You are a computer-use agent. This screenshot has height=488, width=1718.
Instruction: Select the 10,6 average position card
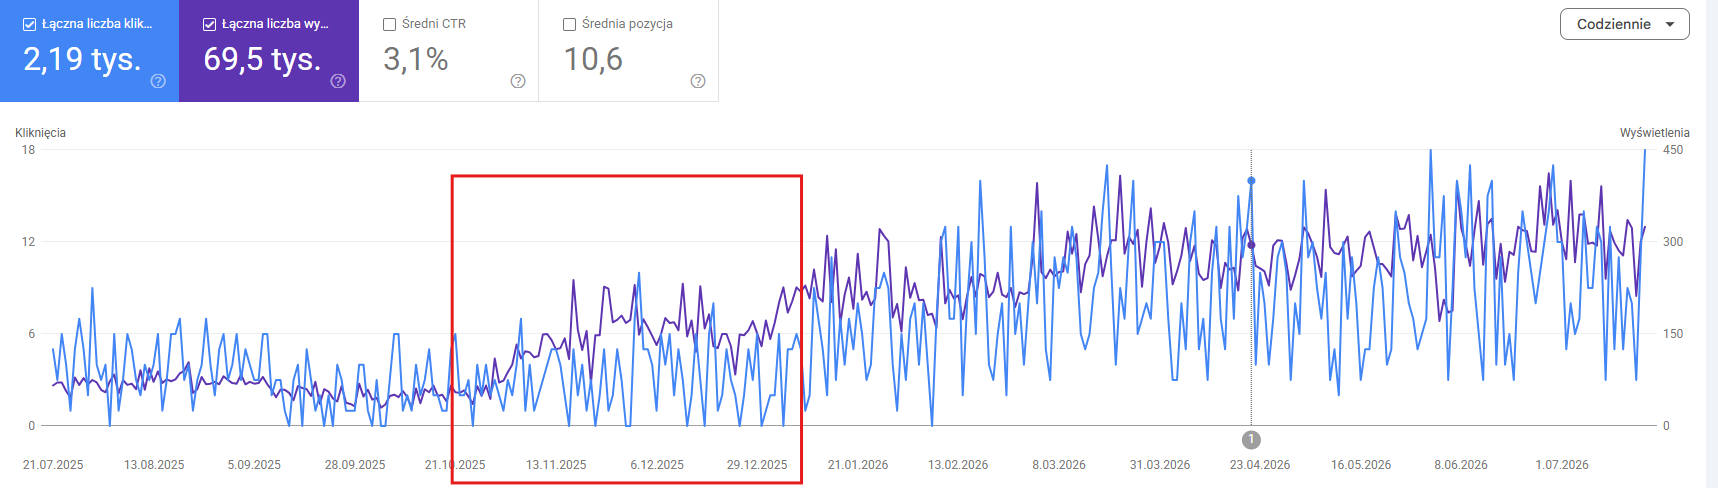pyautogui.click(x=629, y=51)
